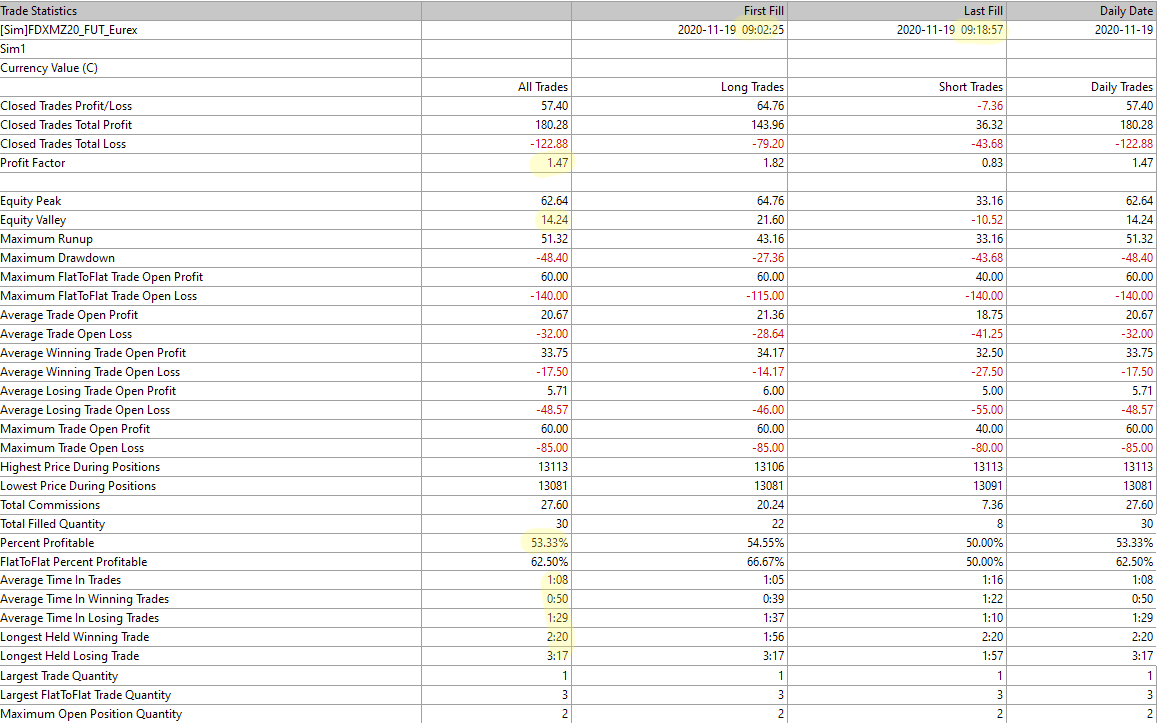The height and width of the screenshot is (723, 1157).
Task: Click the Daily Trades column label
Action: click(x=1122, y=87)
